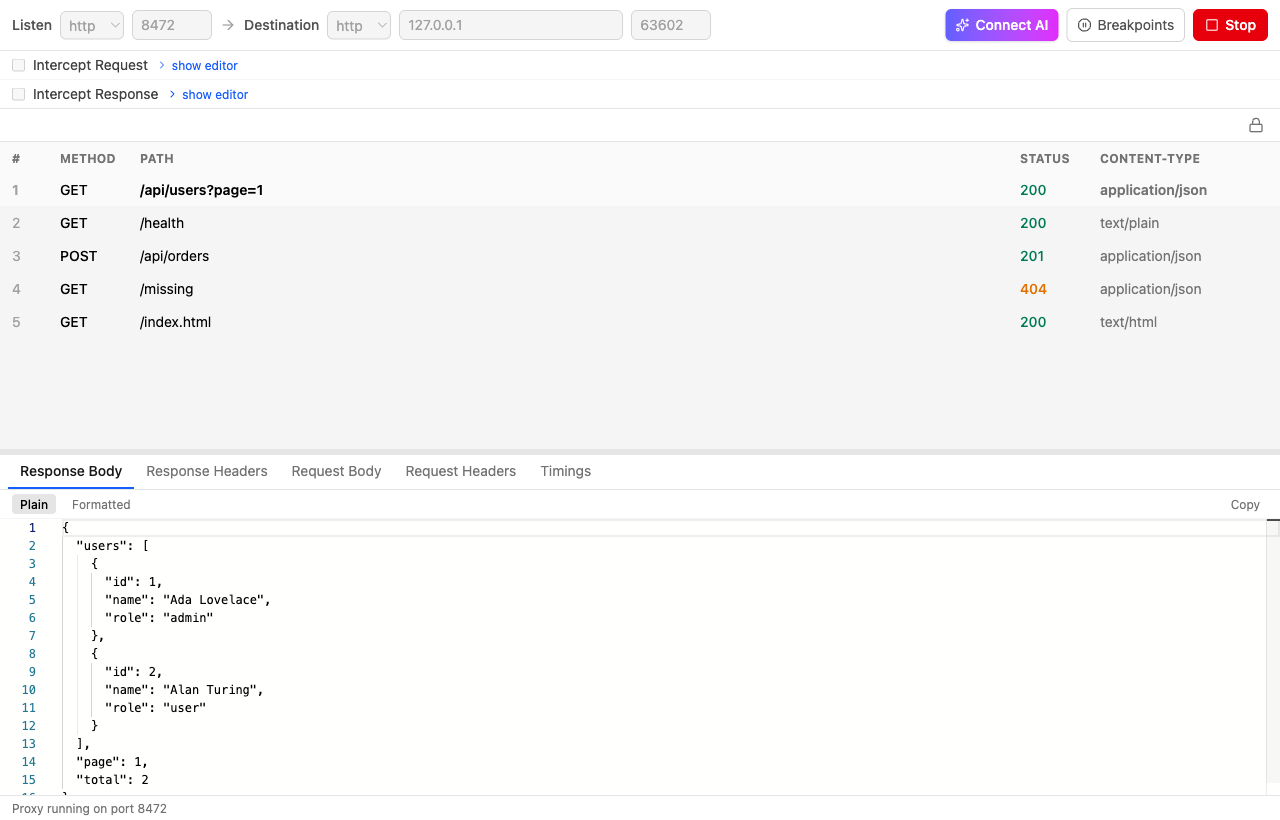Select the POST /api/orders request row

click(640, 256)
